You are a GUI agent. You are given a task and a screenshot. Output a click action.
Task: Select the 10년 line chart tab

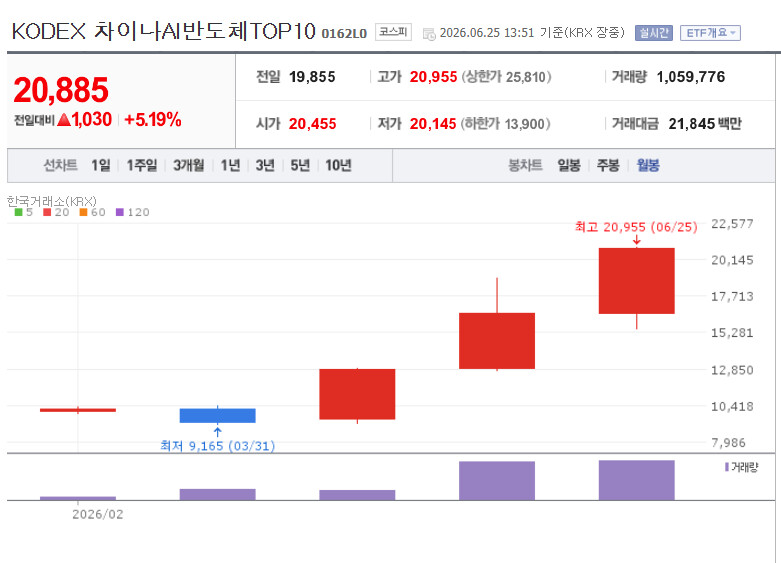coord(338,165)
